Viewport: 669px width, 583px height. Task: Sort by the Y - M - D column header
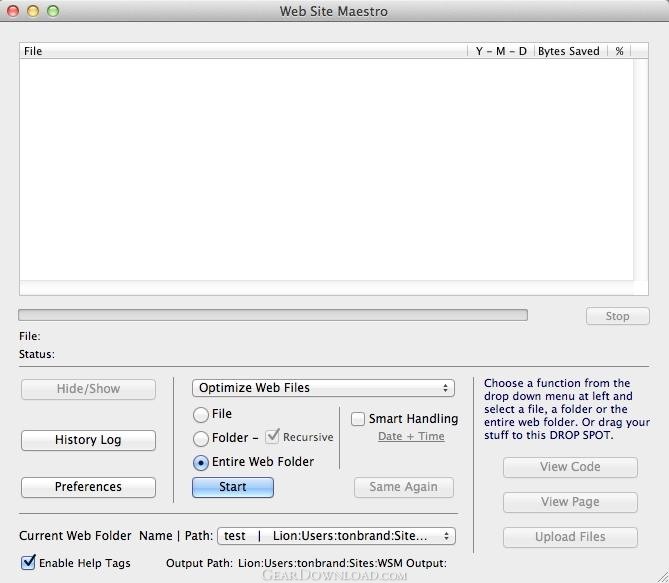[501, 51]
